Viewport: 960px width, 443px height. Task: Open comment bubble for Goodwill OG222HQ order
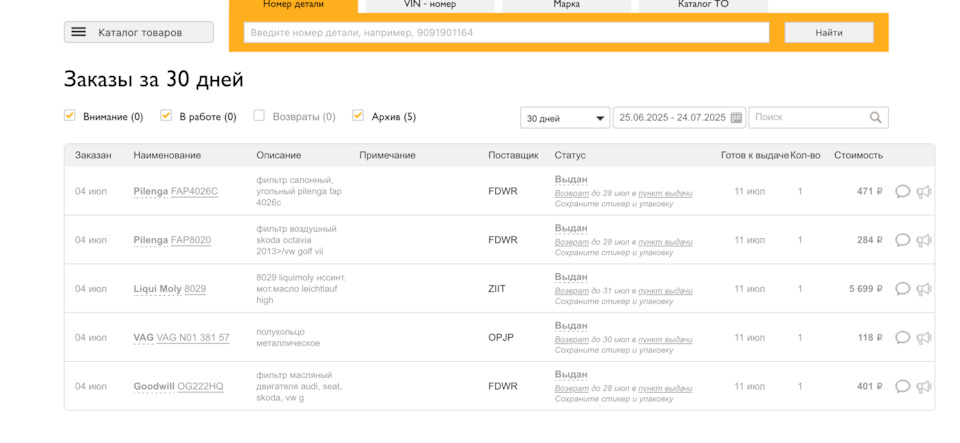(x=902, y=387)
